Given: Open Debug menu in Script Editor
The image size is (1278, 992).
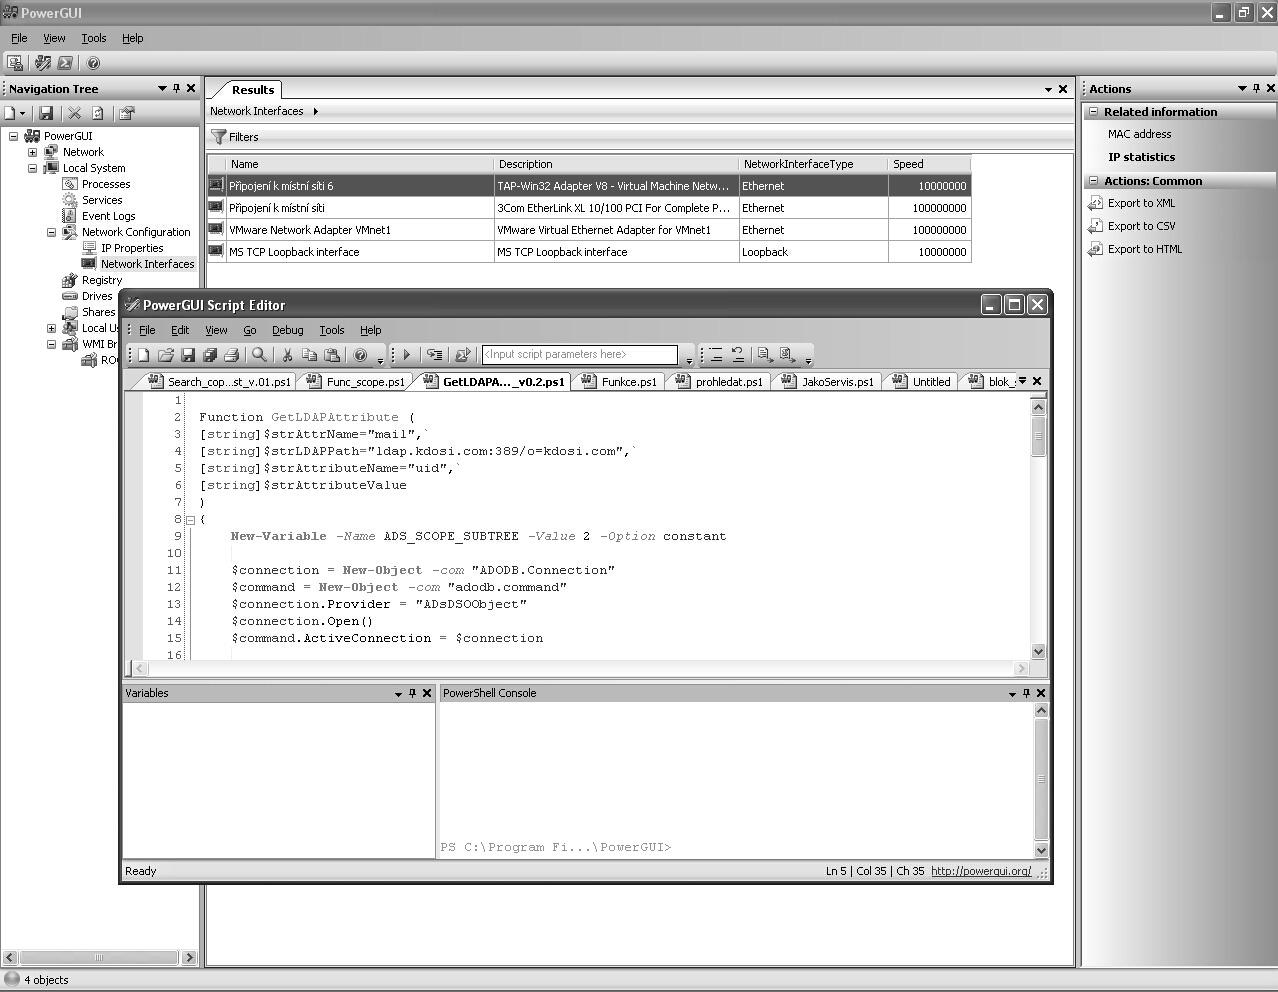Looking at the screenshot, I should click(288, 330).
